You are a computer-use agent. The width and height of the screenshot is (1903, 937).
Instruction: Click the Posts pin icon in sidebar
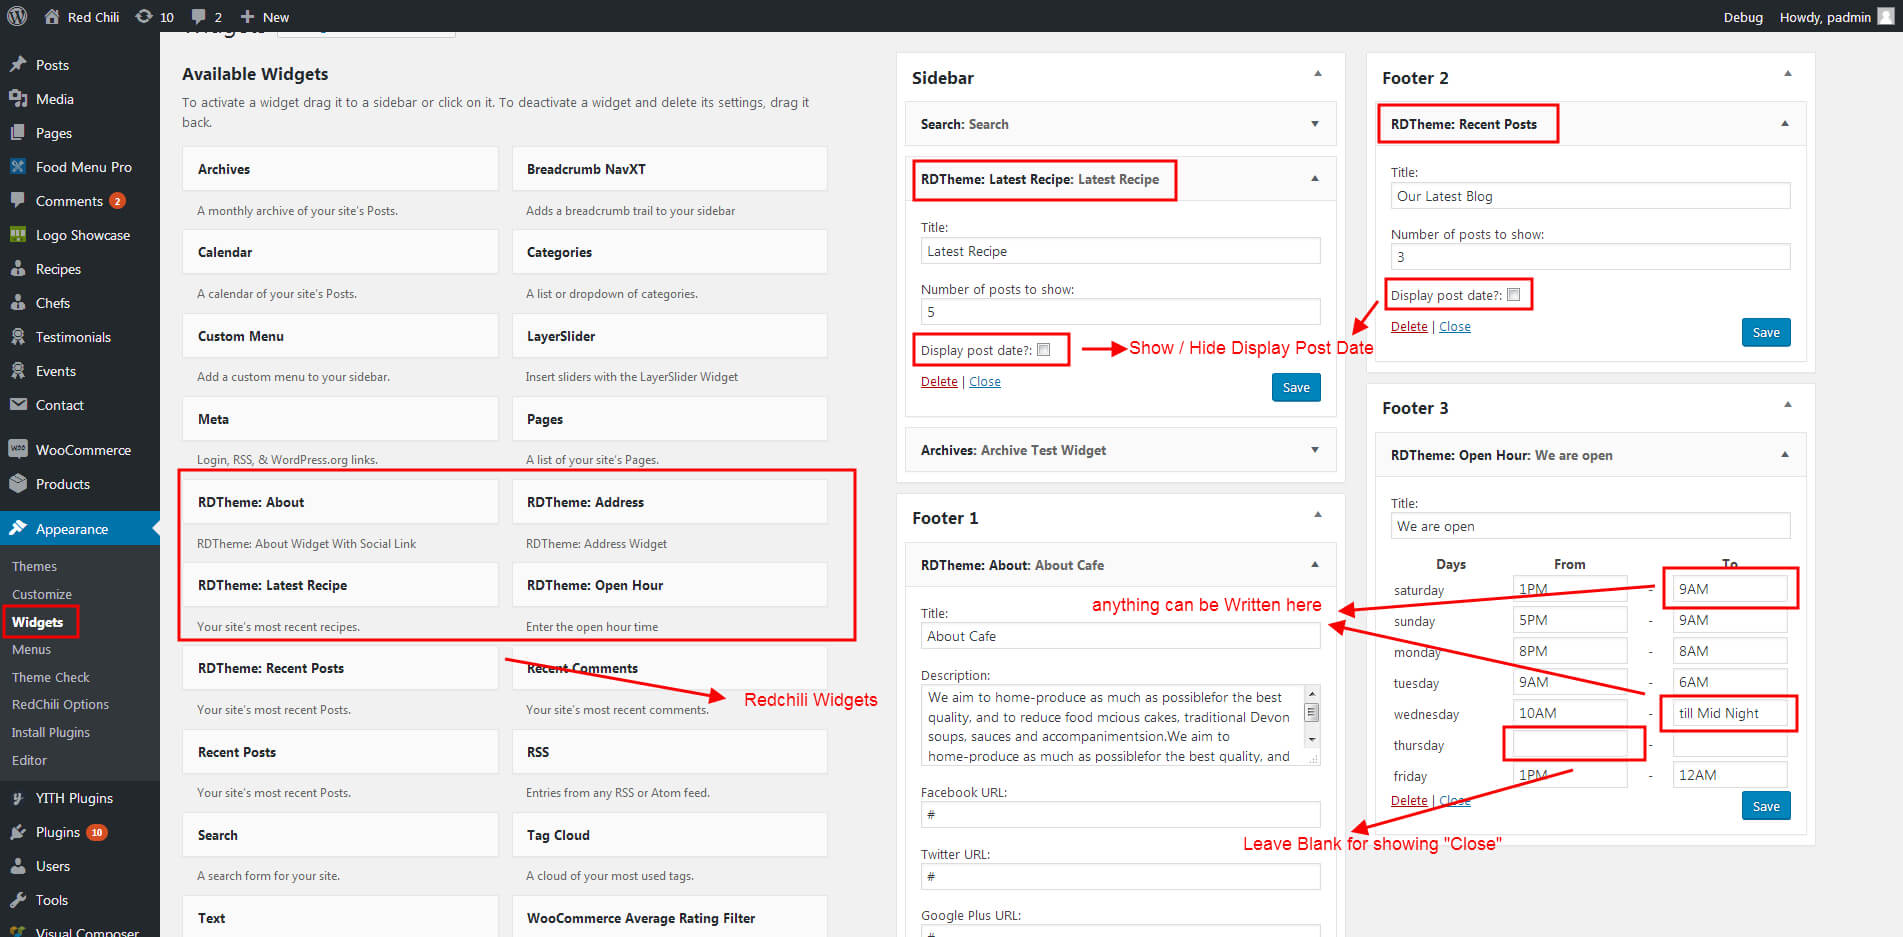point(18,65)
